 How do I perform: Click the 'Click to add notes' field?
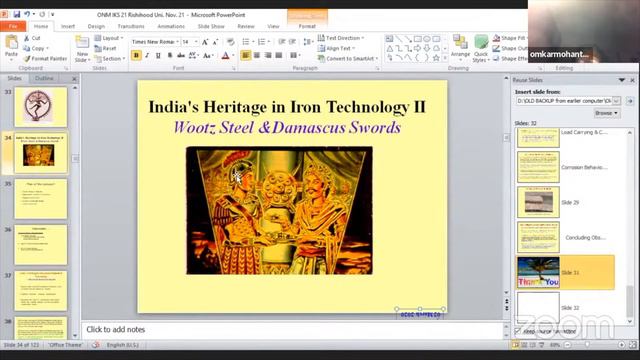tap(293, 329)
